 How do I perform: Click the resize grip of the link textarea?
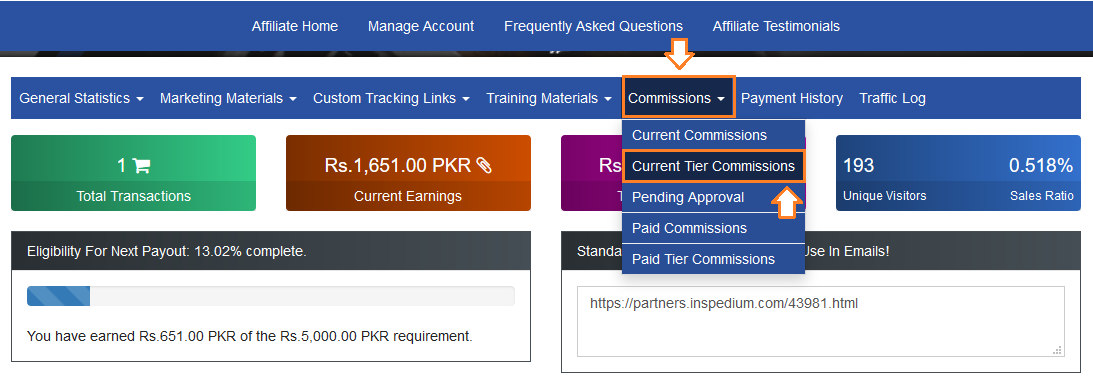tap(1057, 350)
